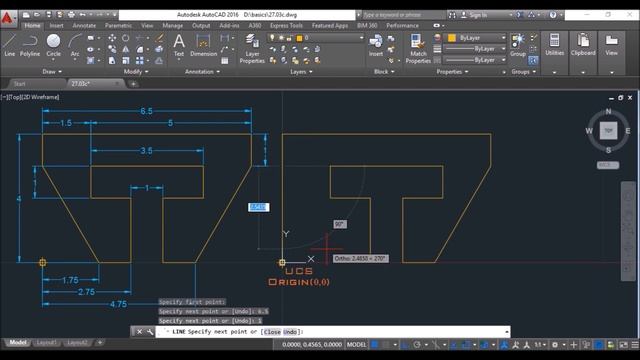
Task: Click the add layout plus button
Action: (x=100, y=343)
